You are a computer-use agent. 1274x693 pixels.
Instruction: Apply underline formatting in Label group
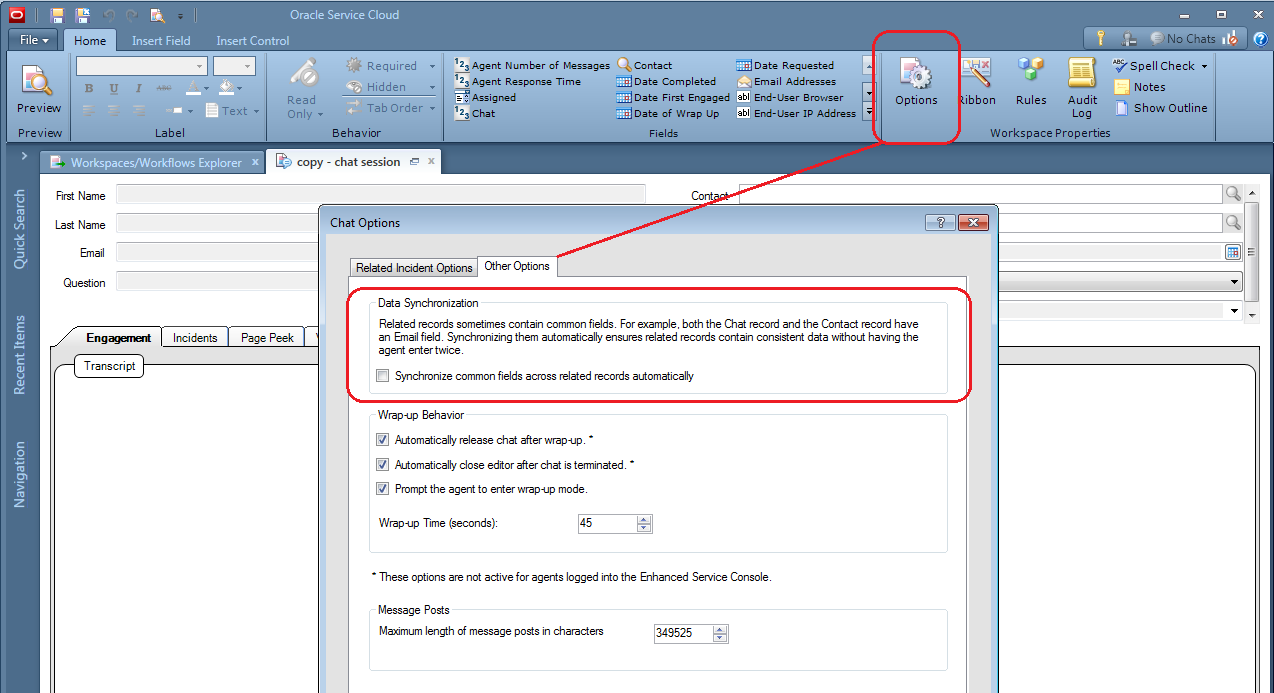(x=114, y=89)
